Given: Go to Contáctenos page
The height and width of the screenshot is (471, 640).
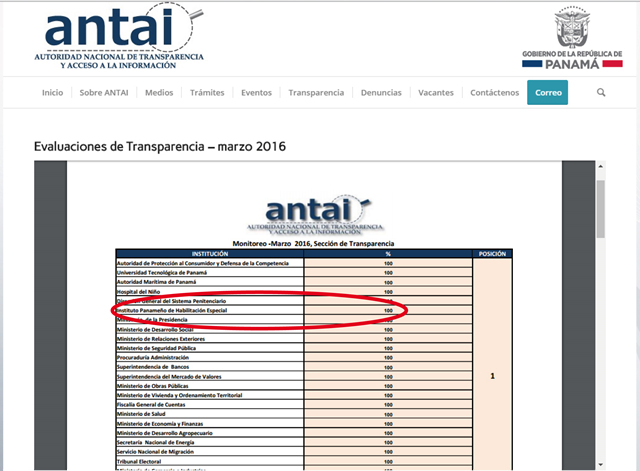Looking at the screenshot, I should tap(495, 93).
